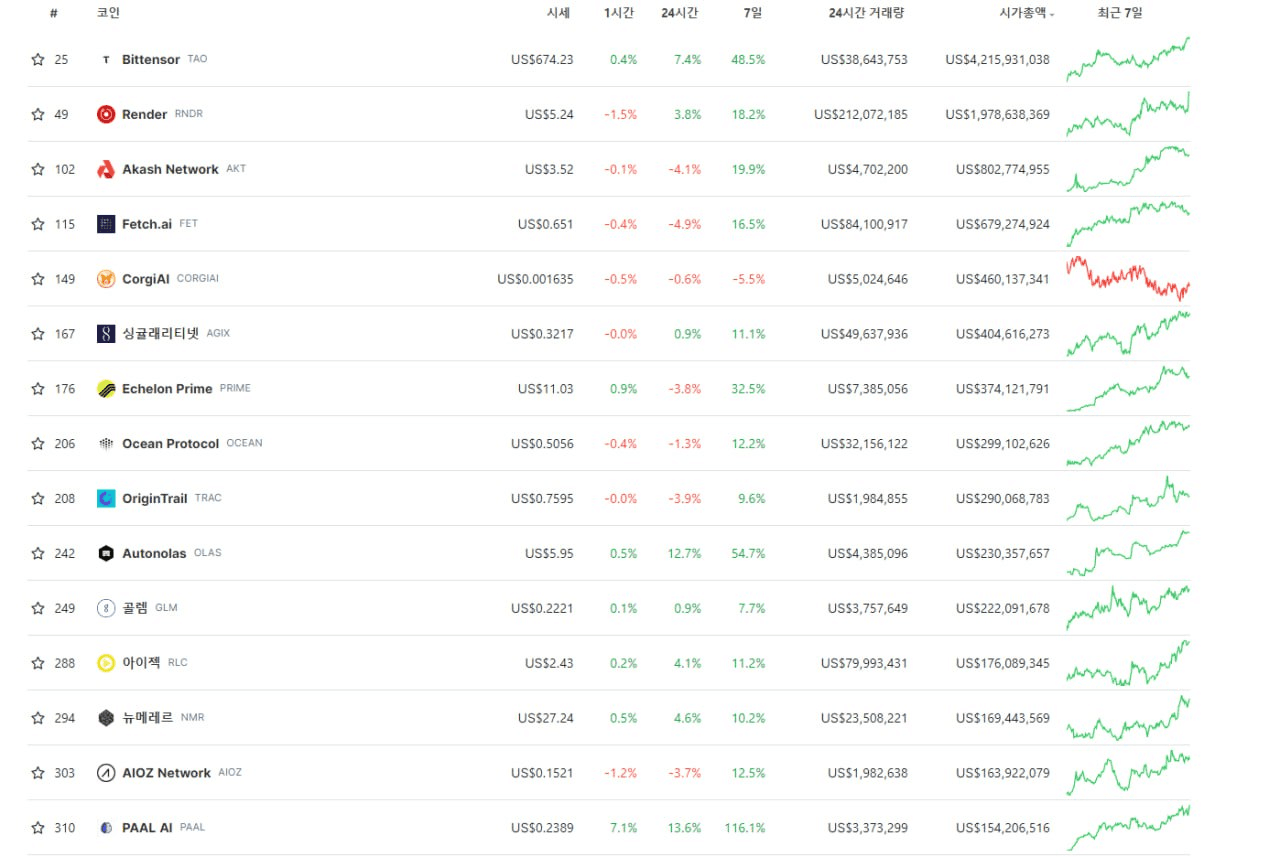Click the Fetch.ai logo icon
This screenshot has width=1280, height=857.
(x=106, y=224)
